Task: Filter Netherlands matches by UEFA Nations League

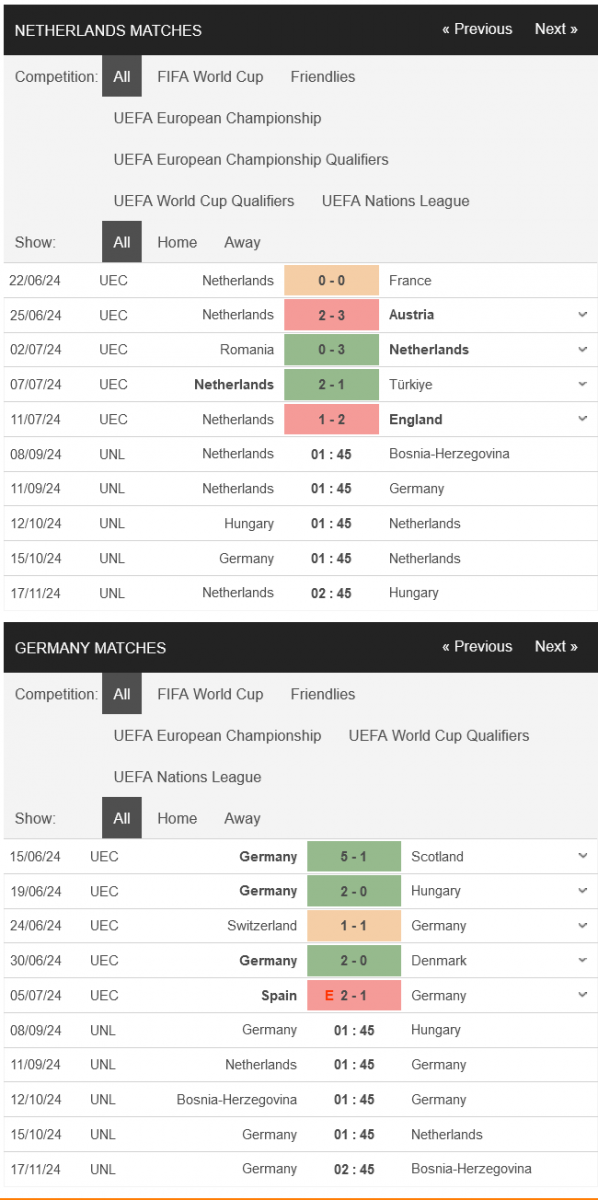Action: coord(395,200)
